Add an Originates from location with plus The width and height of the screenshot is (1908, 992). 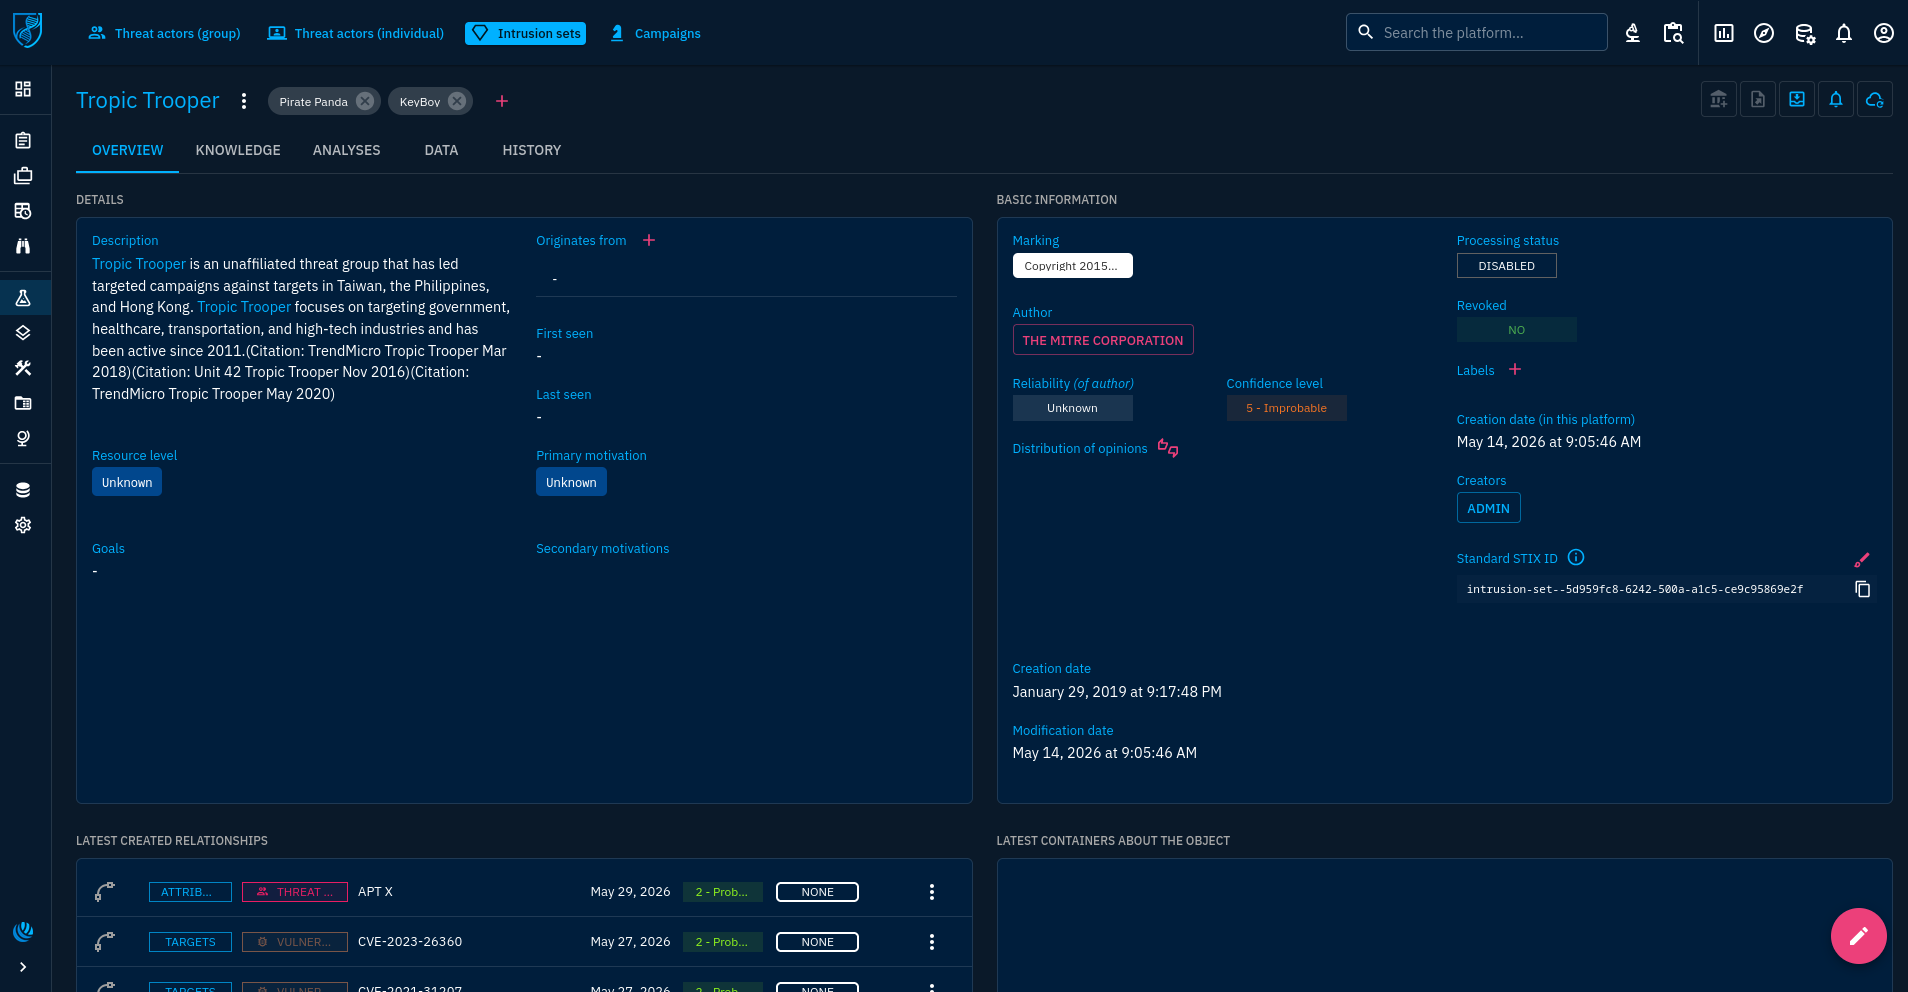(x=649, y=240)
